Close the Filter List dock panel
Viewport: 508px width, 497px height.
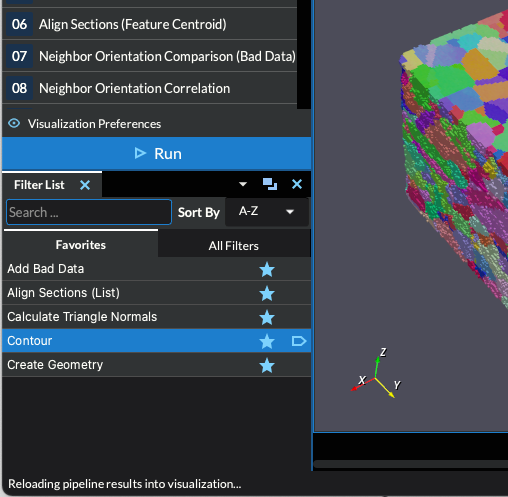[x=297, y=184]
